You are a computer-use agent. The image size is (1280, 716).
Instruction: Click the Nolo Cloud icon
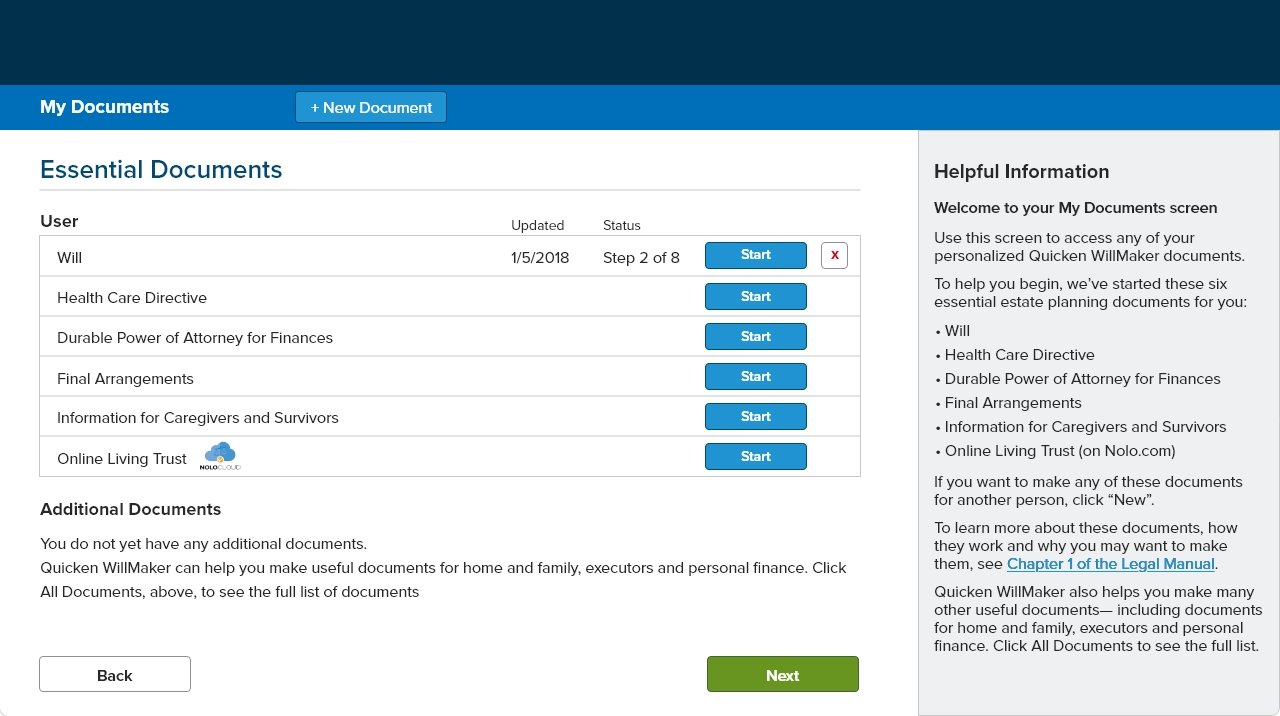220,456
